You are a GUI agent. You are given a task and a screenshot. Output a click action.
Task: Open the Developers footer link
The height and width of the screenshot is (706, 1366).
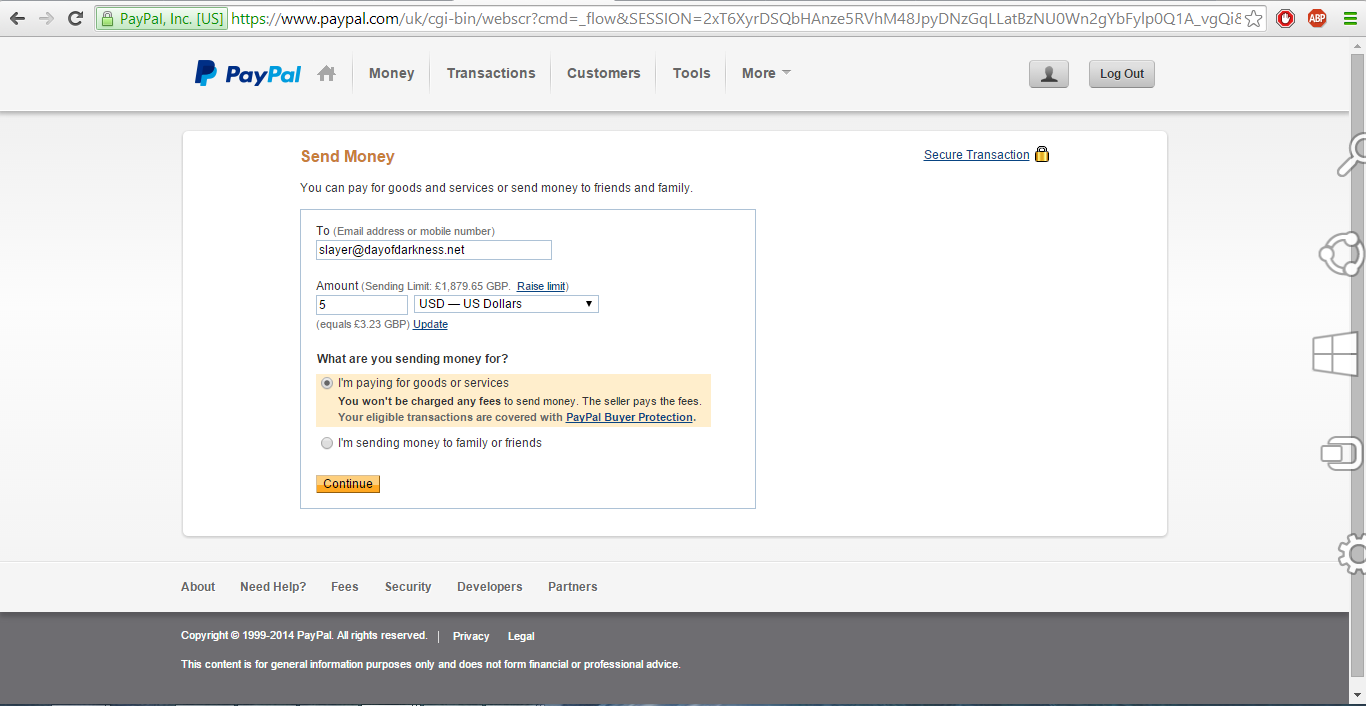click(490, 587)
